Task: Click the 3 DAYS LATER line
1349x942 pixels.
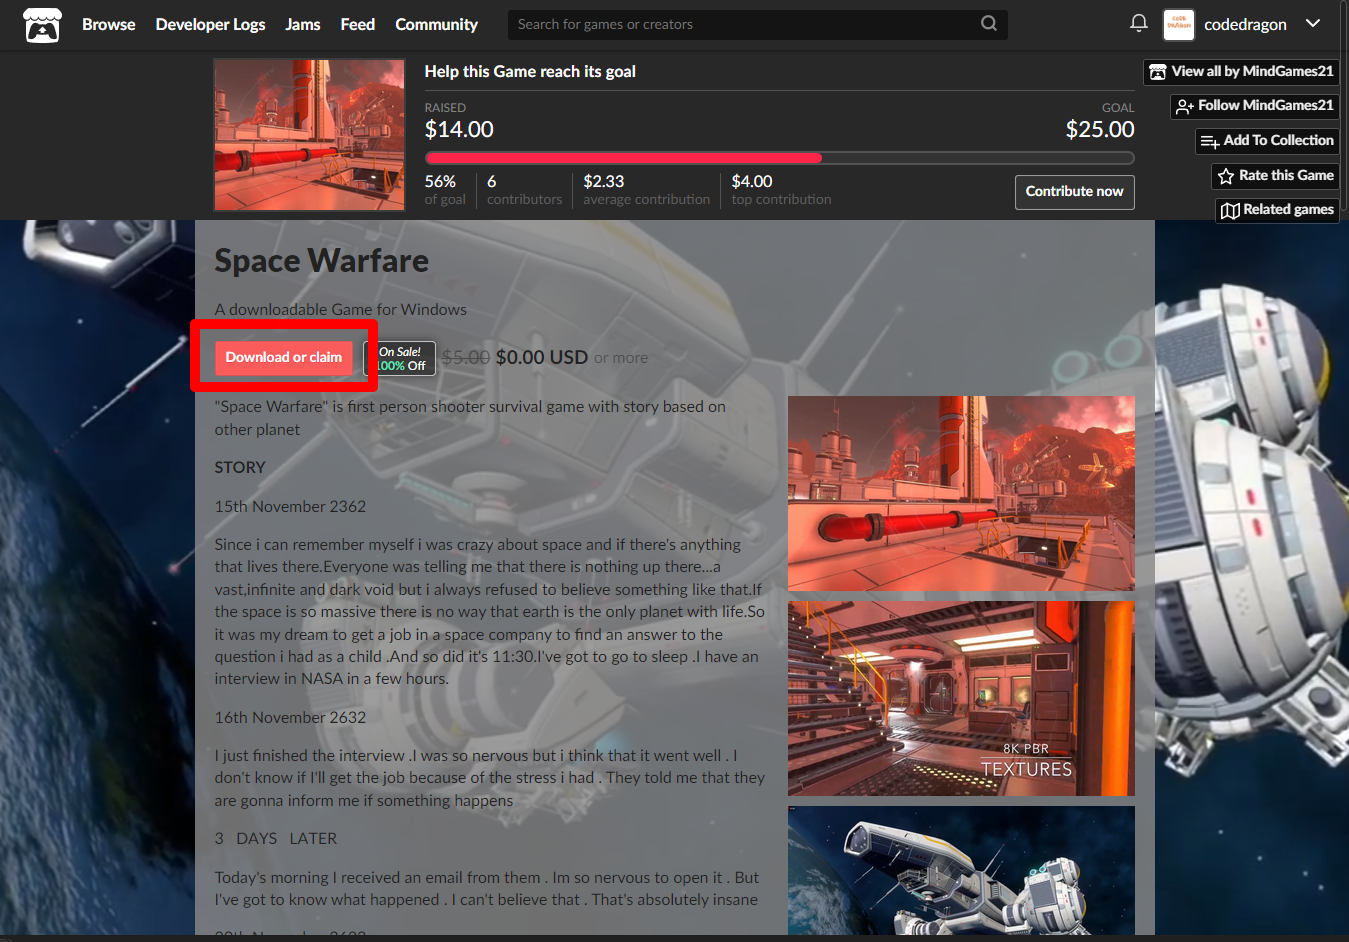Action: pos(276,838)
